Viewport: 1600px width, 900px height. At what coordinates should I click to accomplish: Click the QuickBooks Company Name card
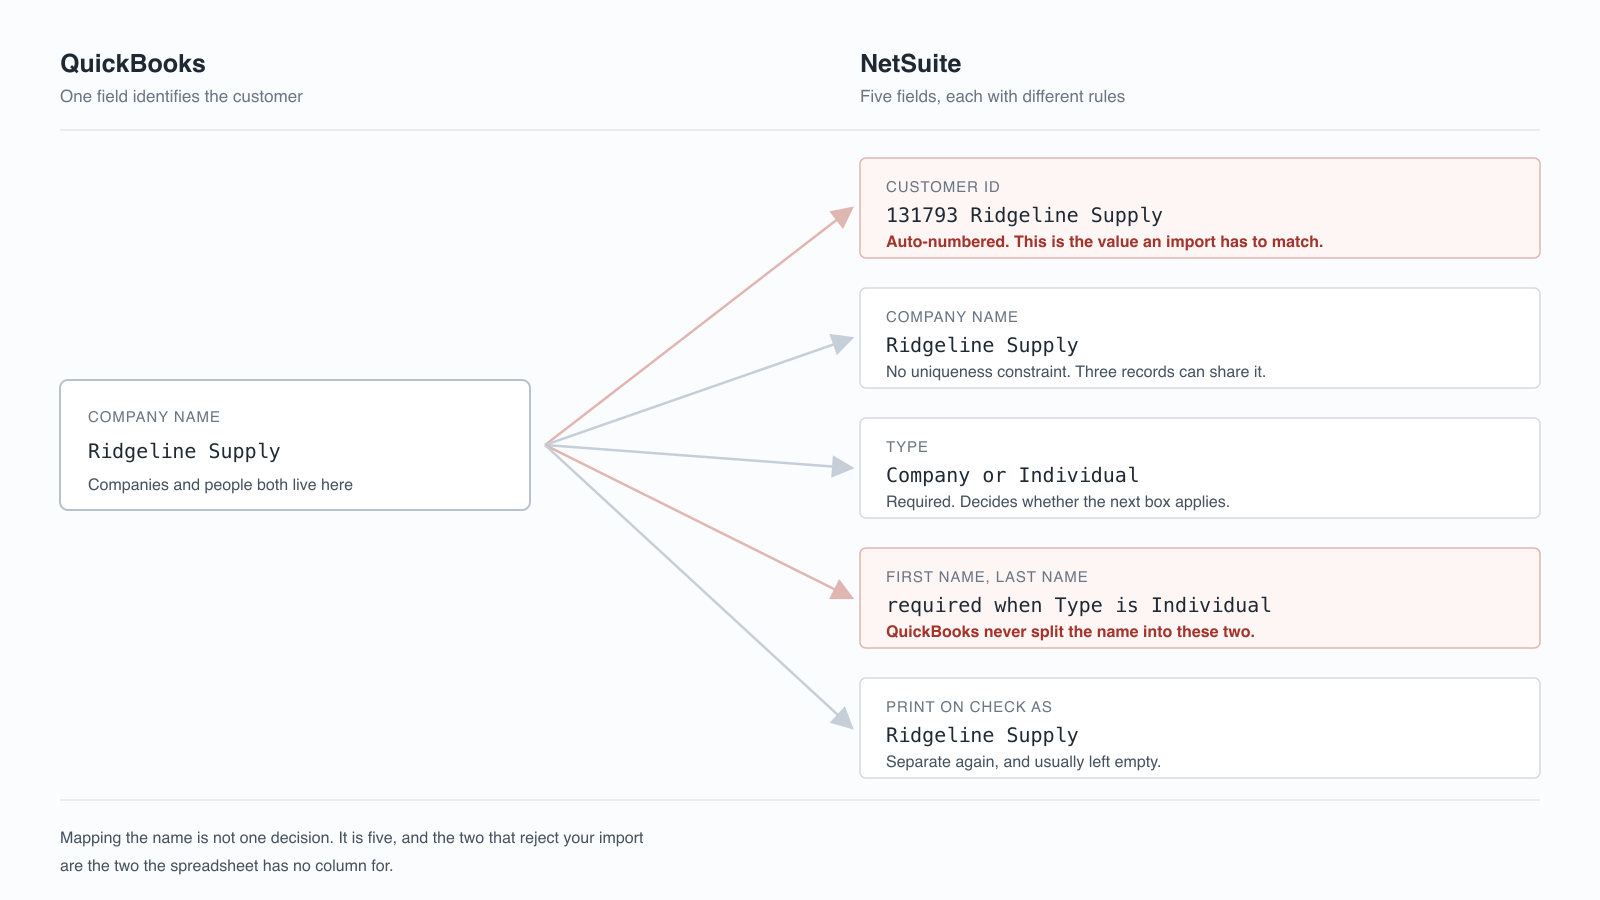pyautogui.click(x=295, y=445)
